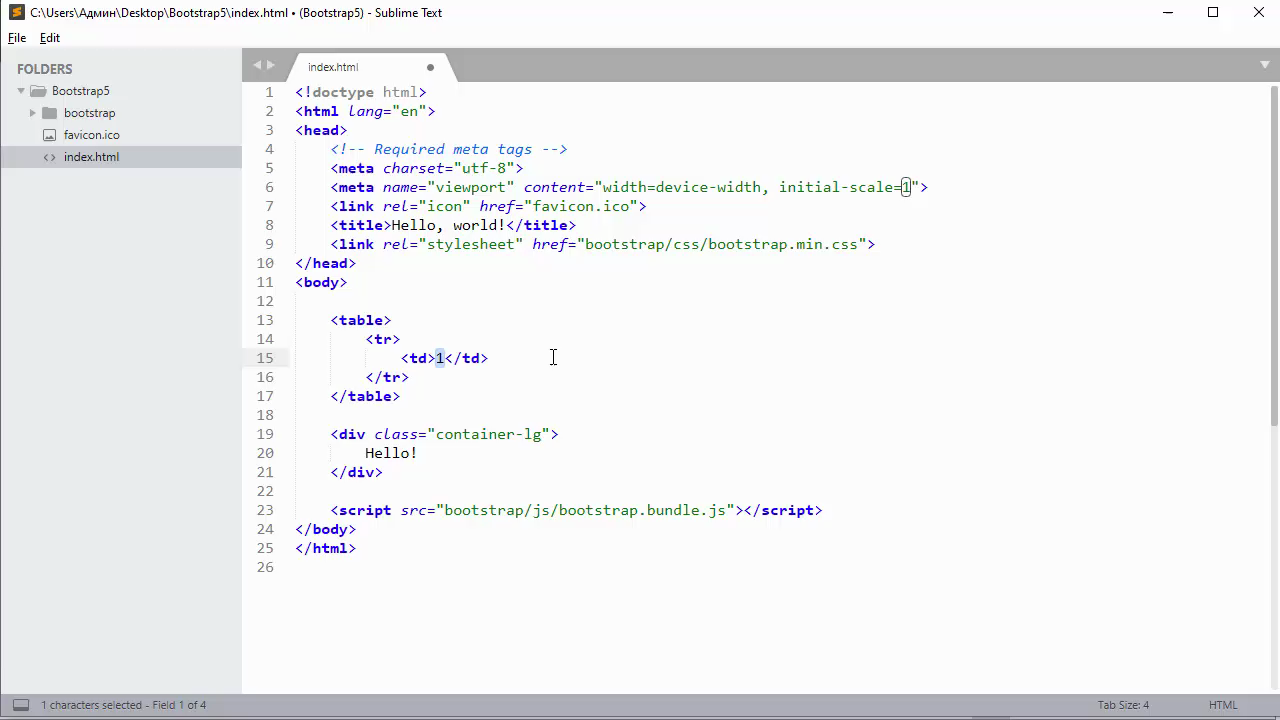Switch to the index.html tab
Image resolution: width=1280 pixels, height=720 pixels.
click(333, 67)
